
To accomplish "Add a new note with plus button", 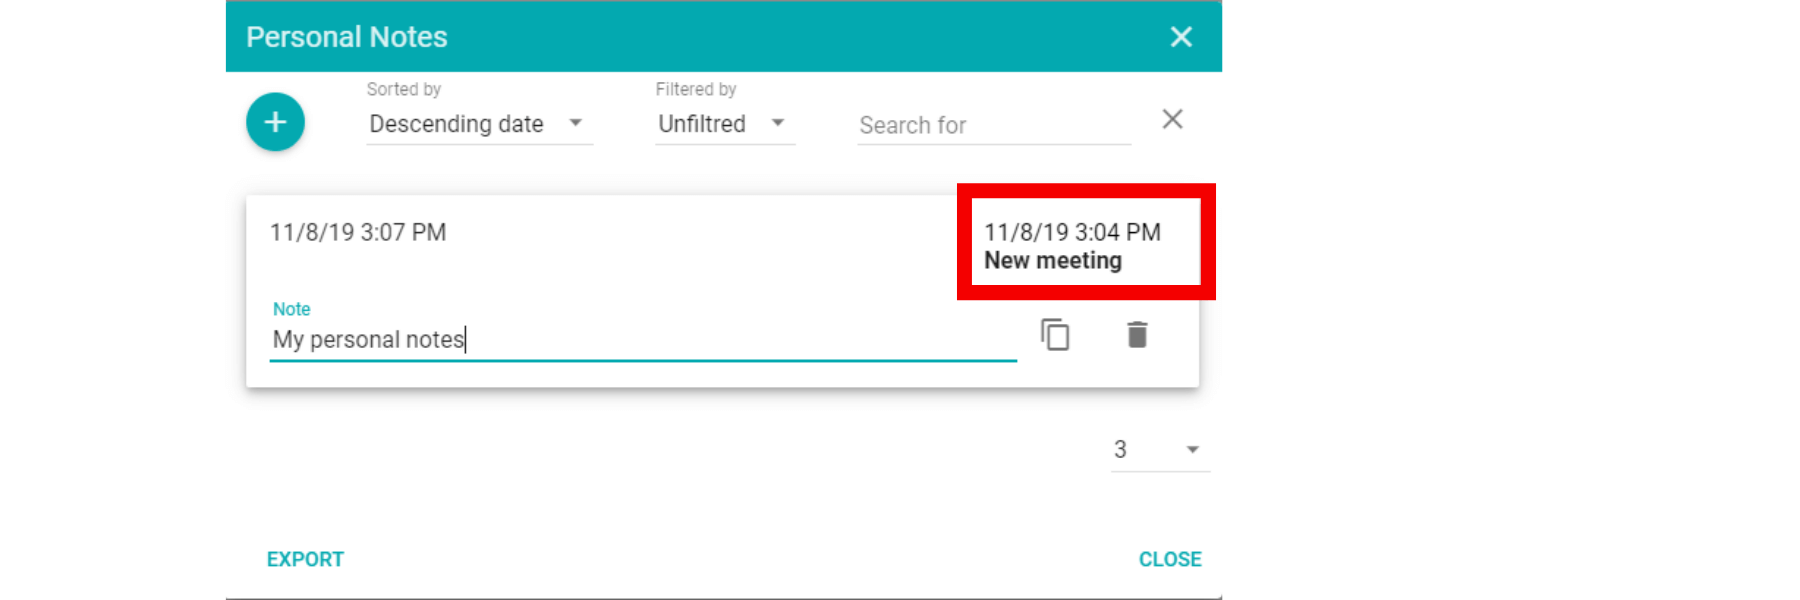I will point(275,122).
